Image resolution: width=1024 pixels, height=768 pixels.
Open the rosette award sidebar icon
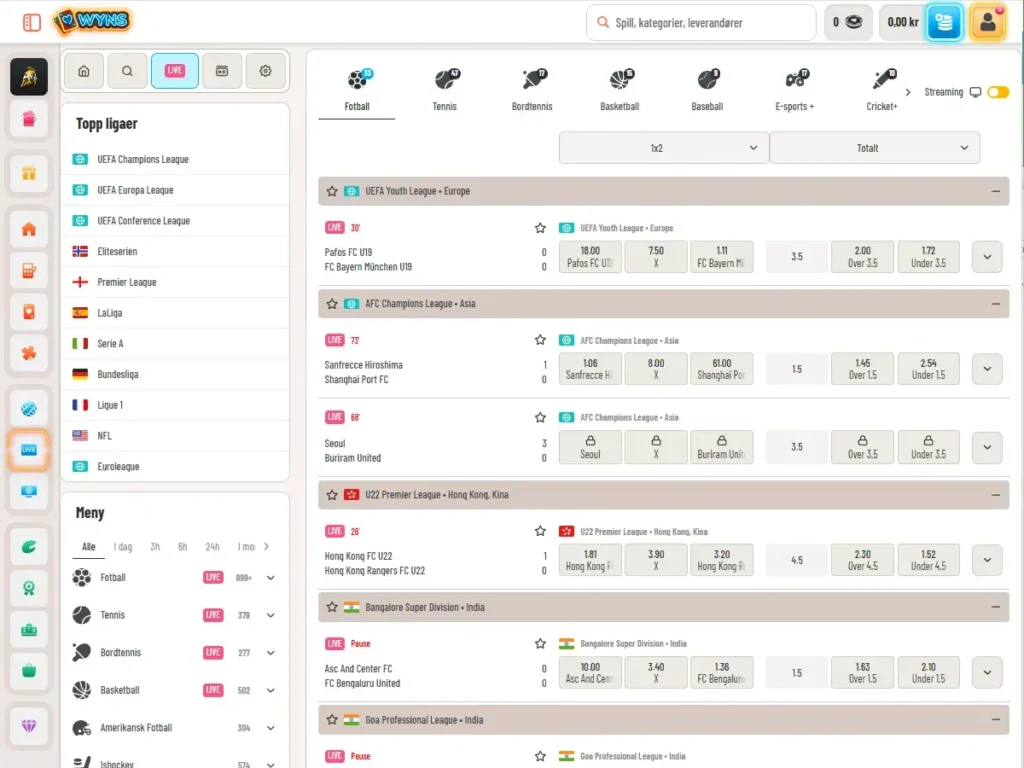pos(29,588)
